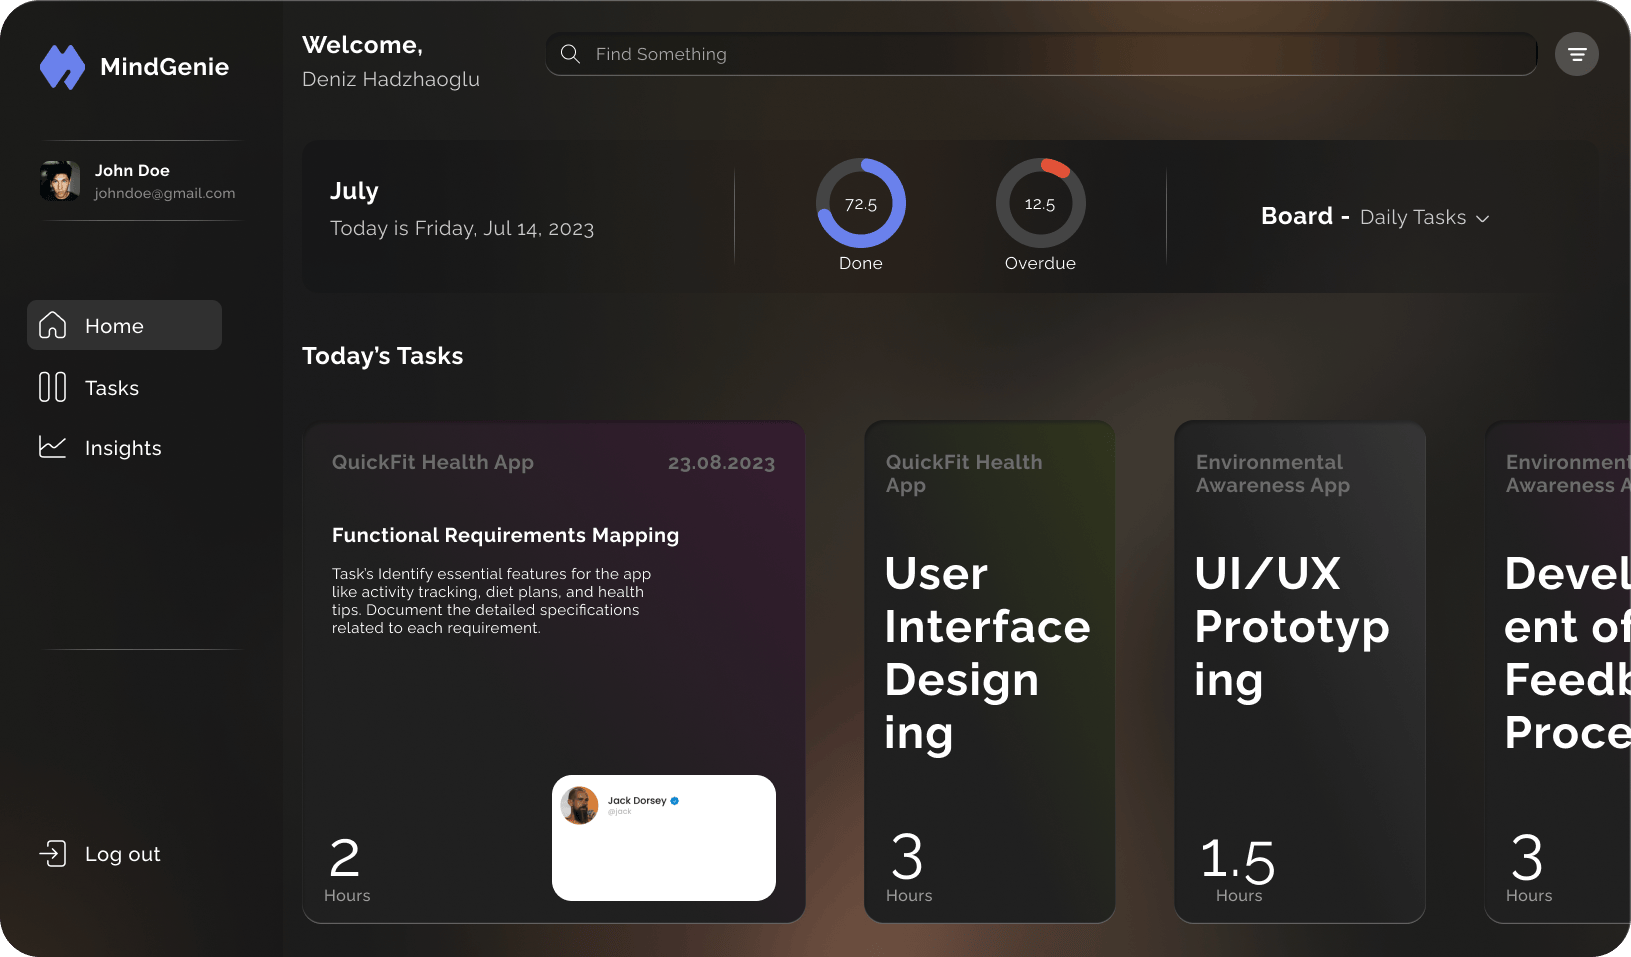Click the 3 Hours value on User Interface card
Screen dimensions: 1631x957
(909, 868)
